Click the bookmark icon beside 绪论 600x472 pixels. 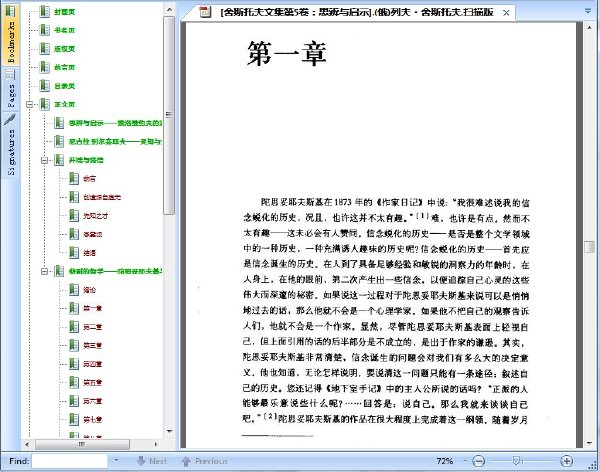74,290
